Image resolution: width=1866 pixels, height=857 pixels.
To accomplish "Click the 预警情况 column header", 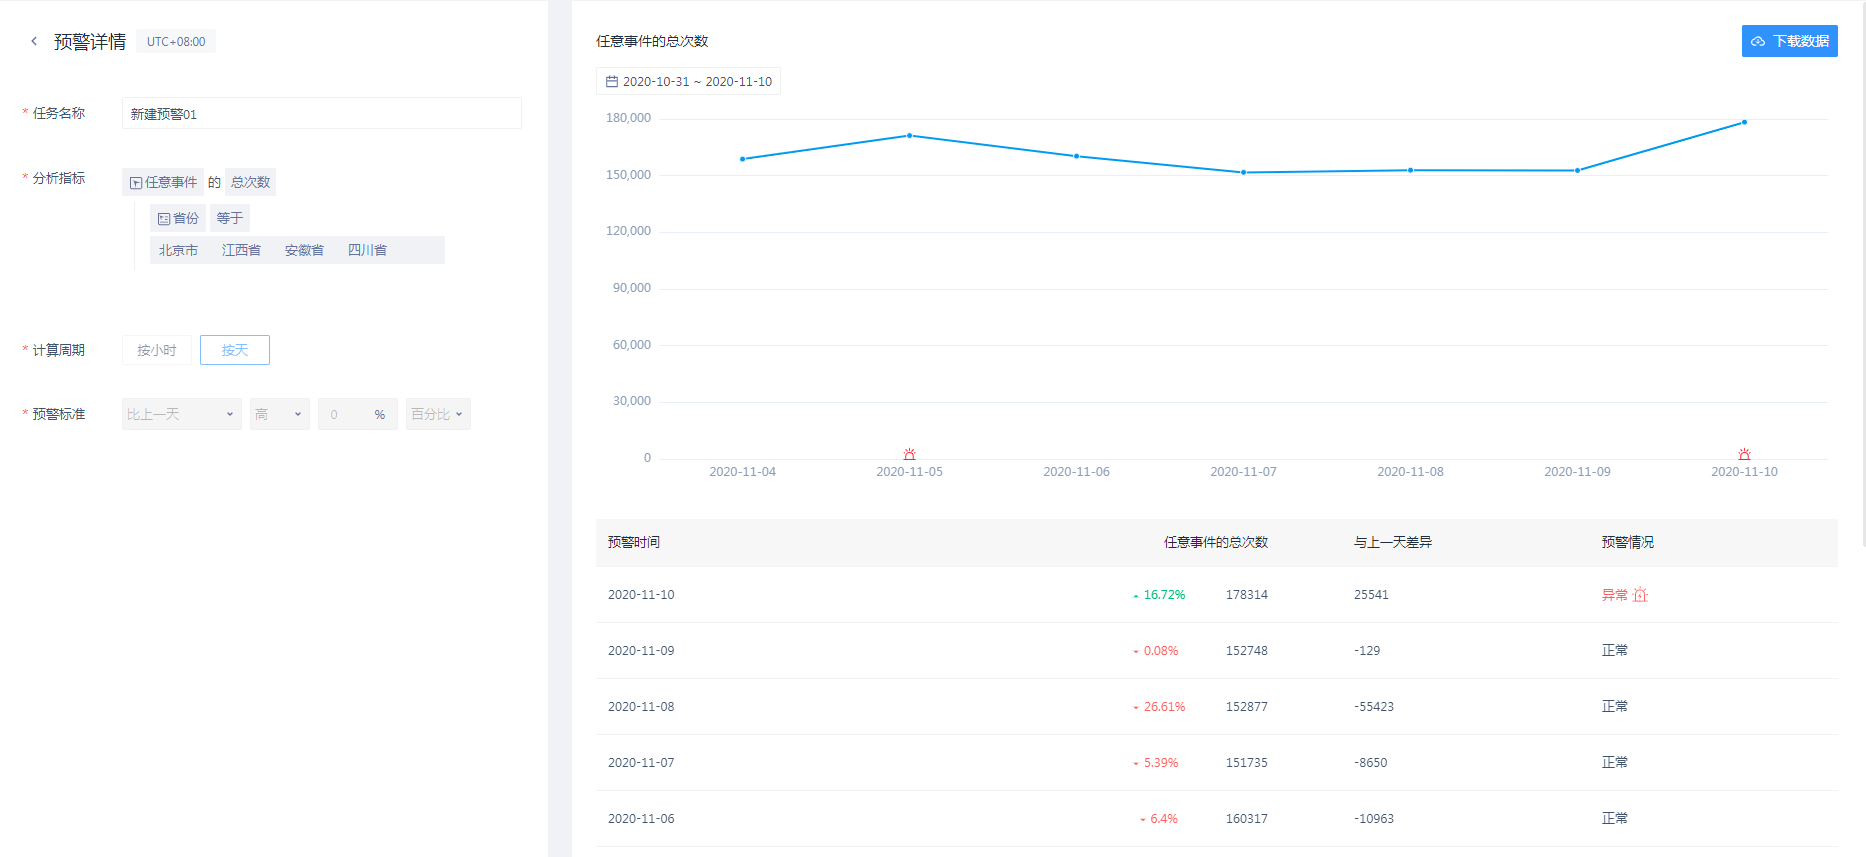I will [1627, 542].
